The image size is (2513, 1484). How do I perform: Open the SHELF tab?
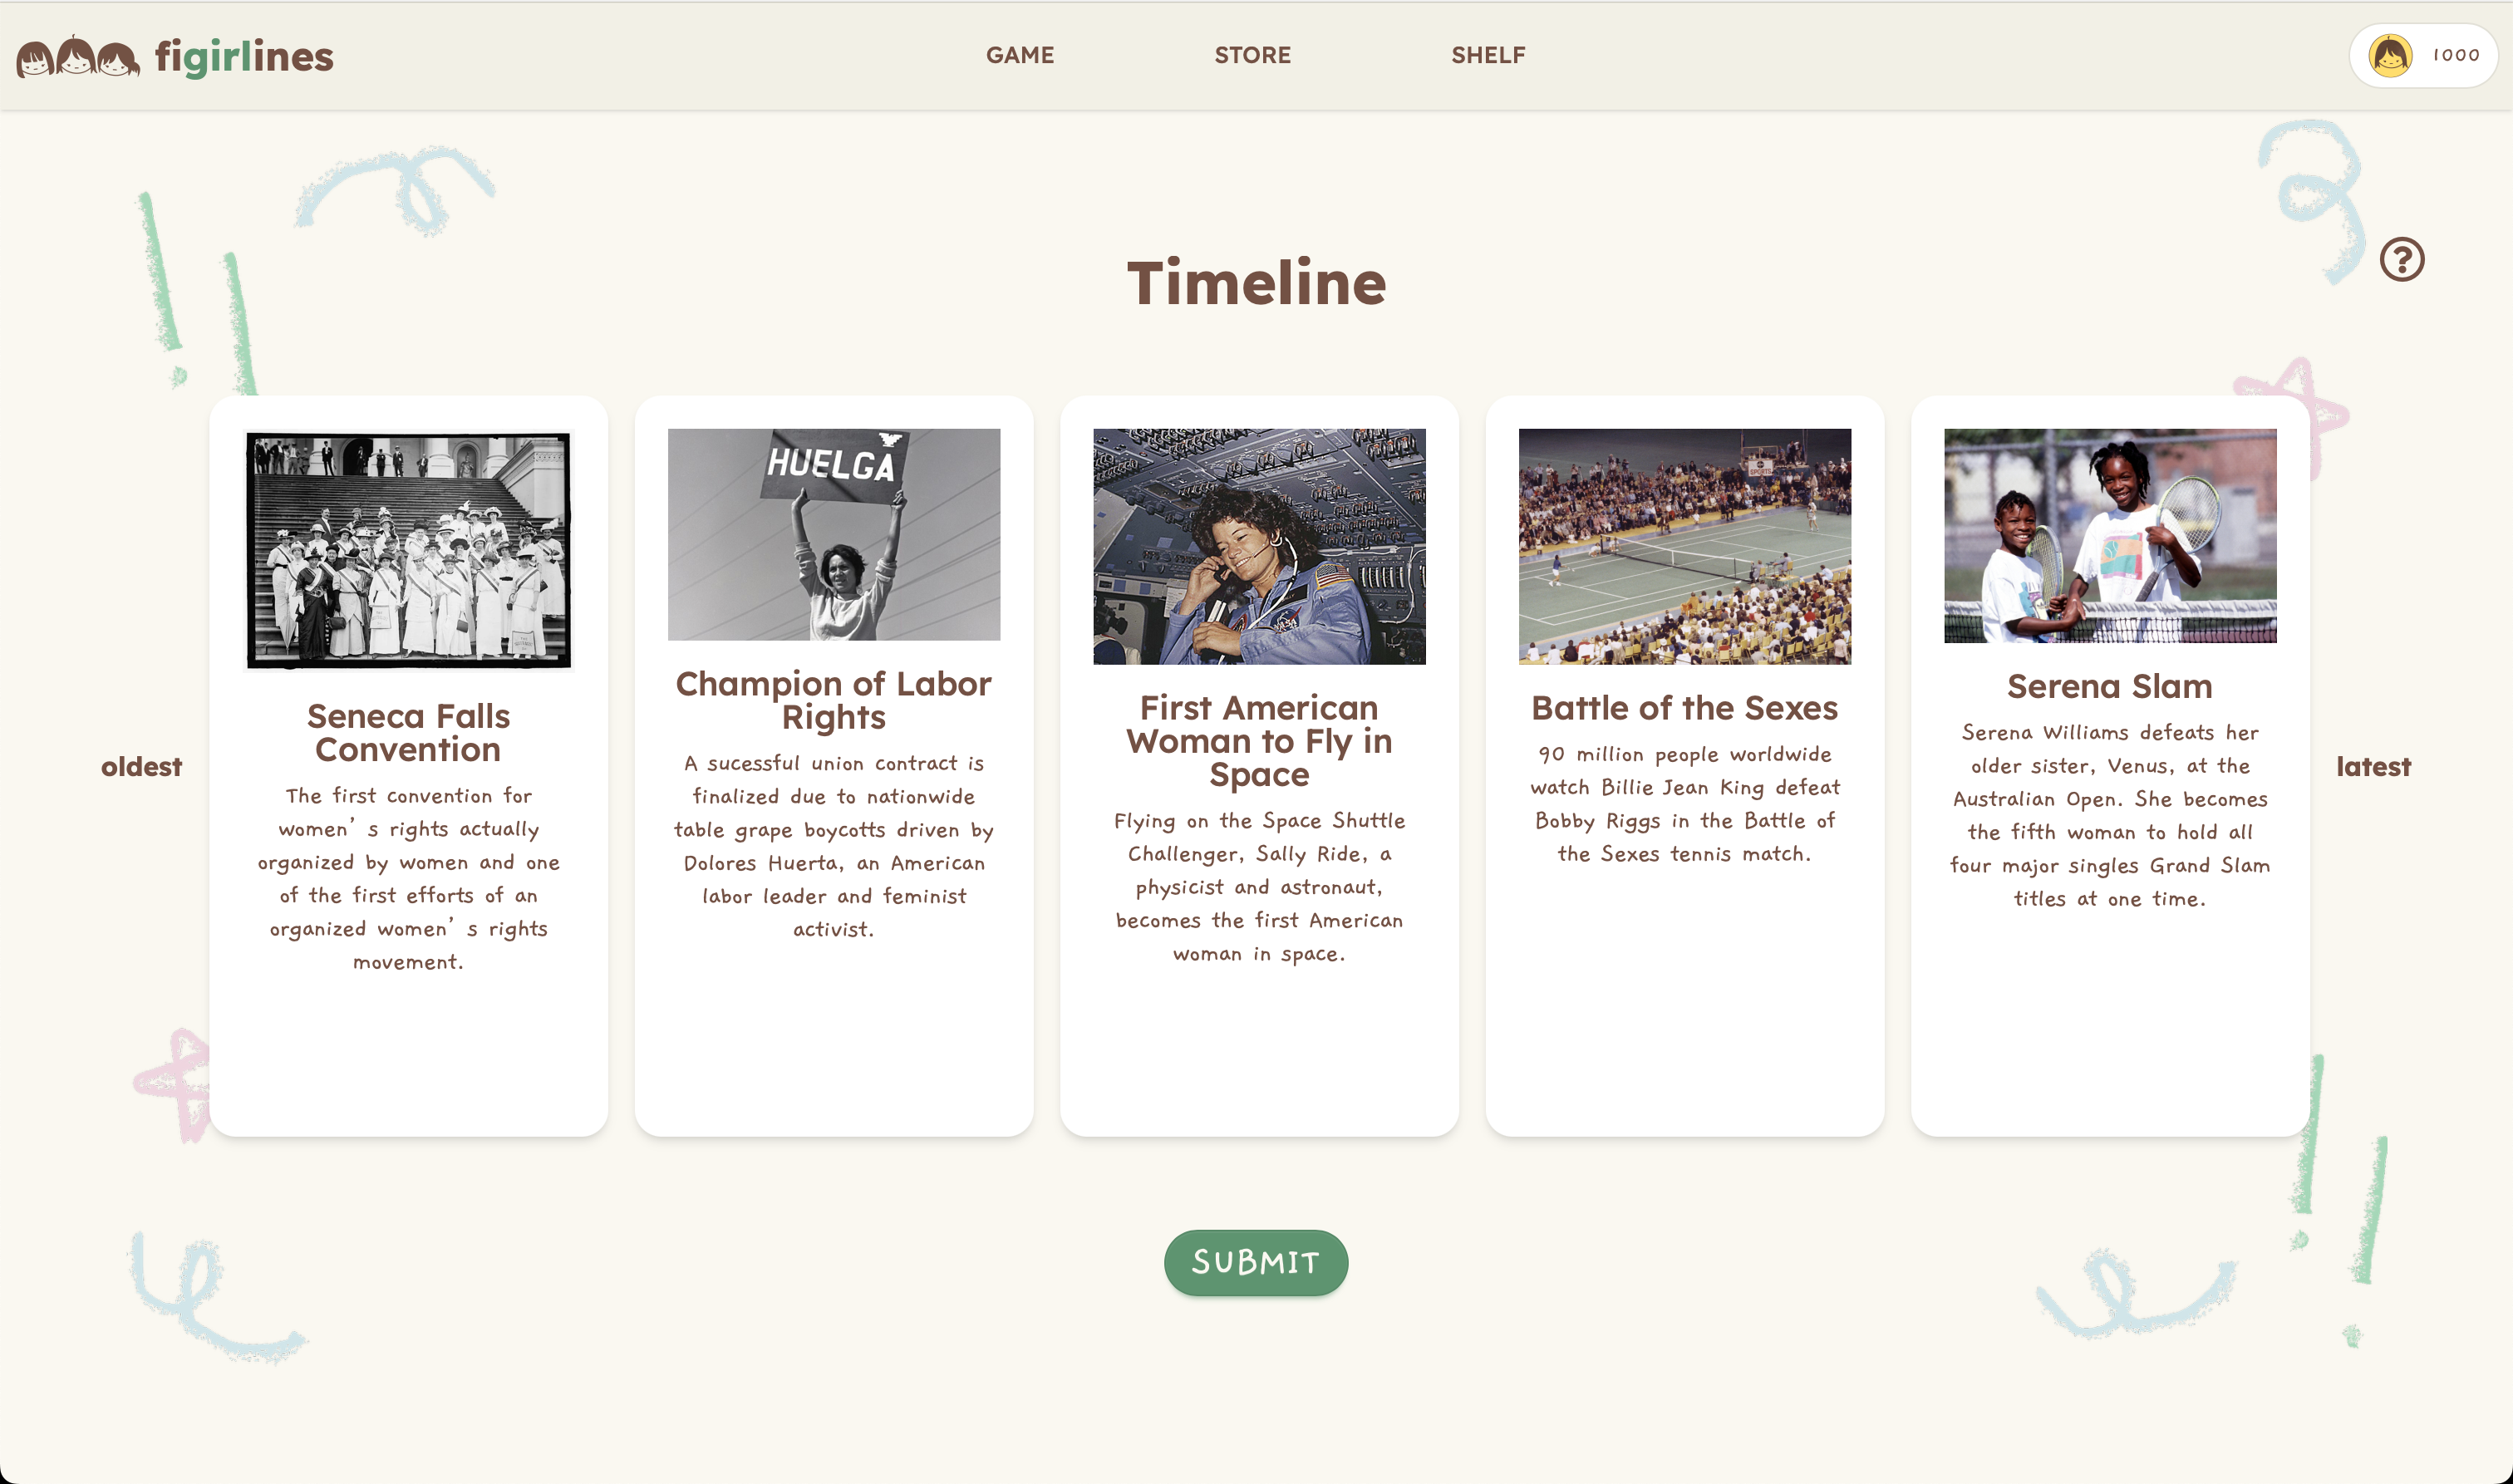coord(1487,55)
